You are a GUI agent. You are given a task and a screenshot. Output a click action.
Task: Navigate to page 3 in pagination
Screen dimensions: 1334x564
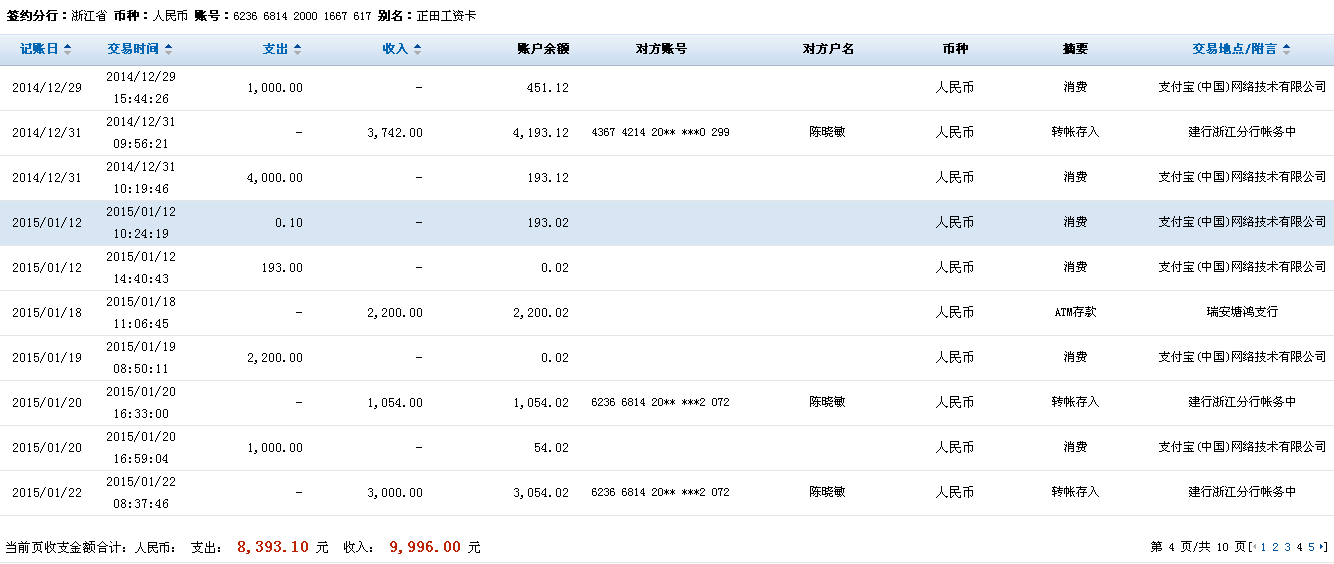1287,547
